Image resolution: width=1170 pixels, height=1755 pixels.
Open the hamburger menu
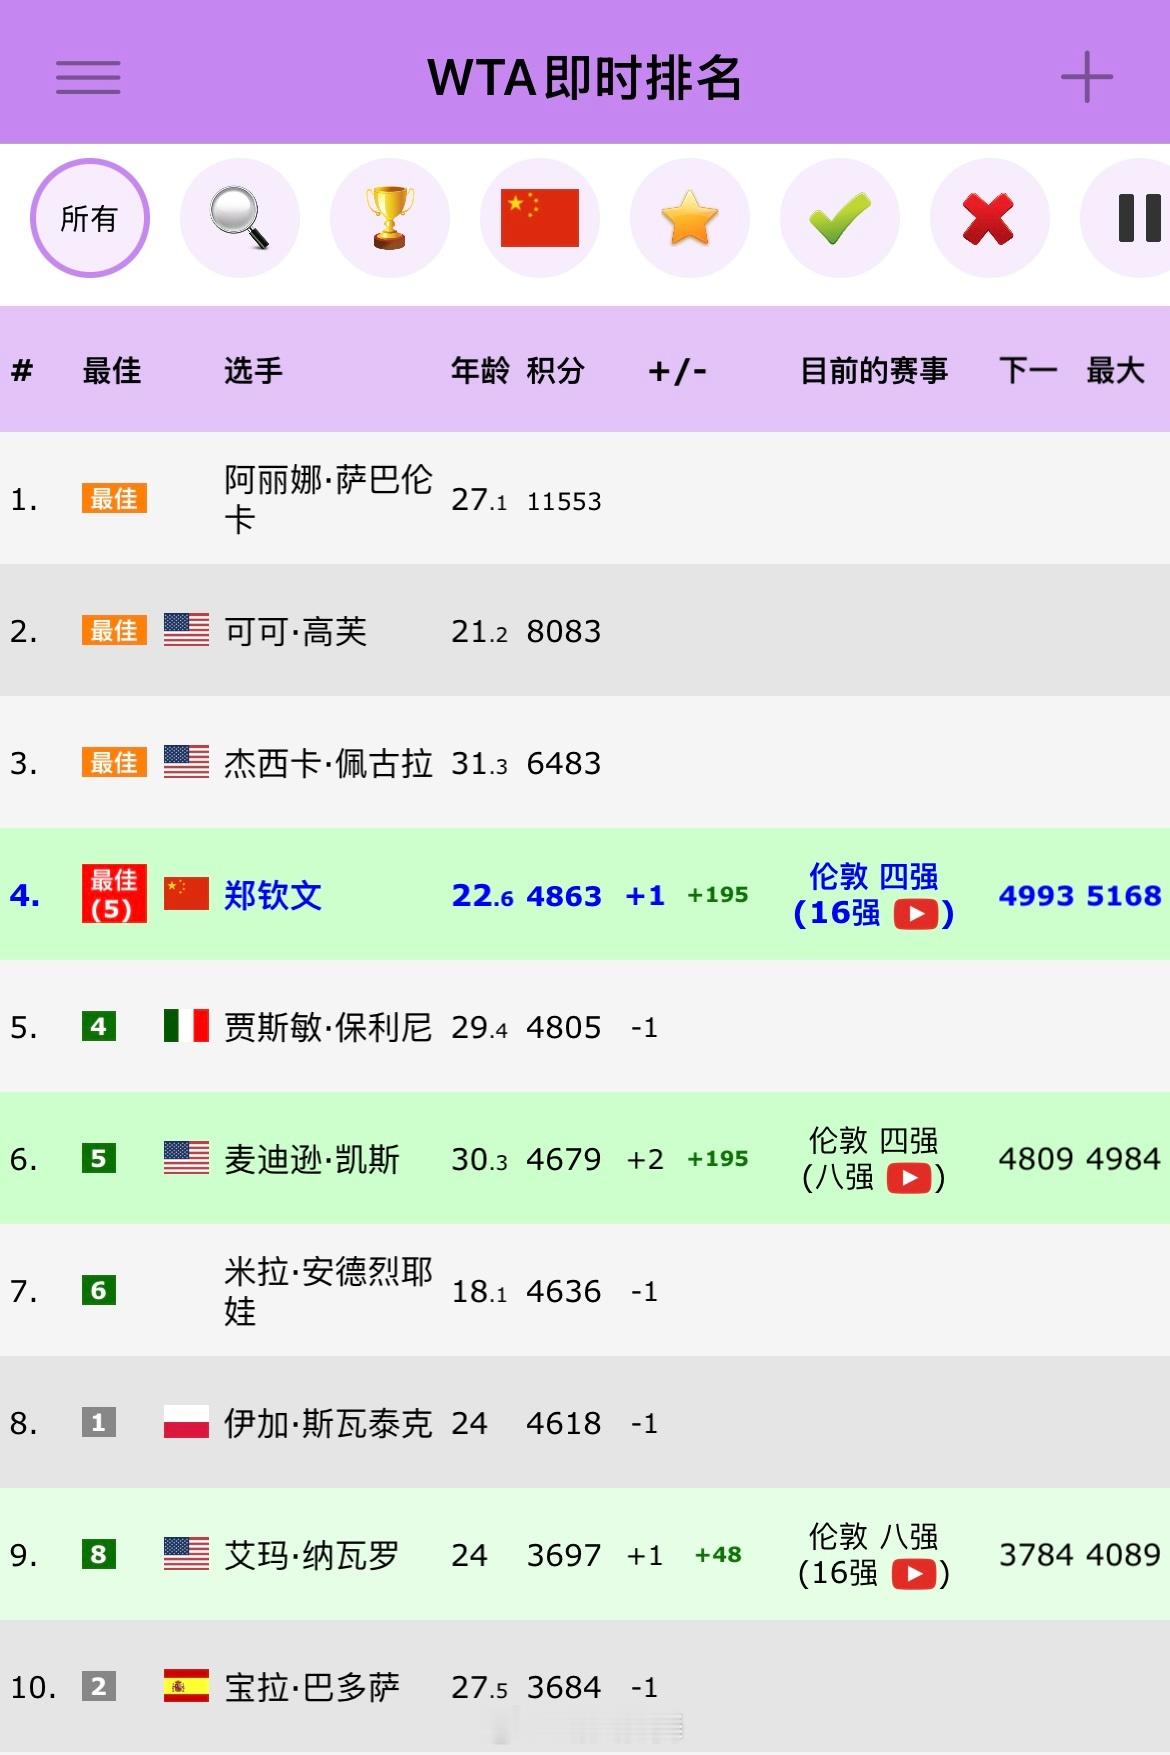pyautogui.click(x=88, y=77)
